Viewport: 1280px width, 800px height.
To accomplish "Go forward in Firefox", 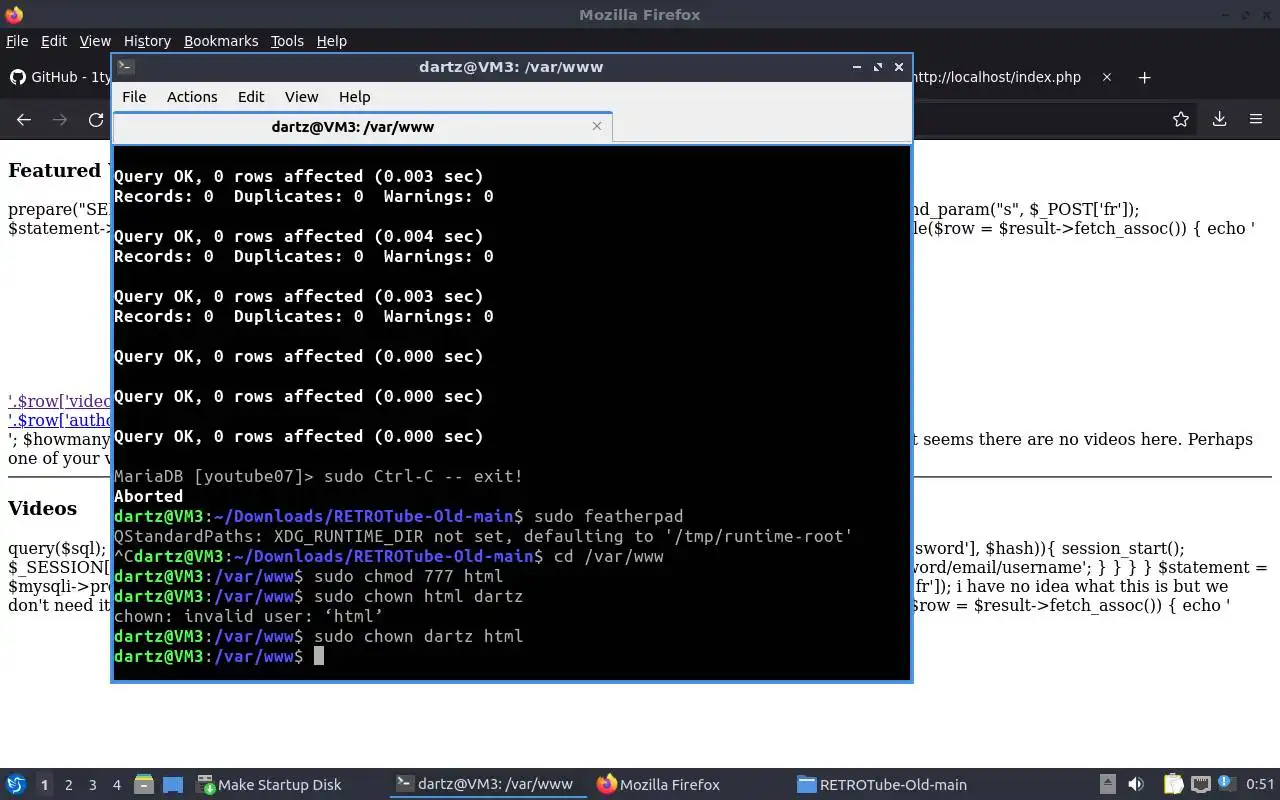I will click(60, 120).
